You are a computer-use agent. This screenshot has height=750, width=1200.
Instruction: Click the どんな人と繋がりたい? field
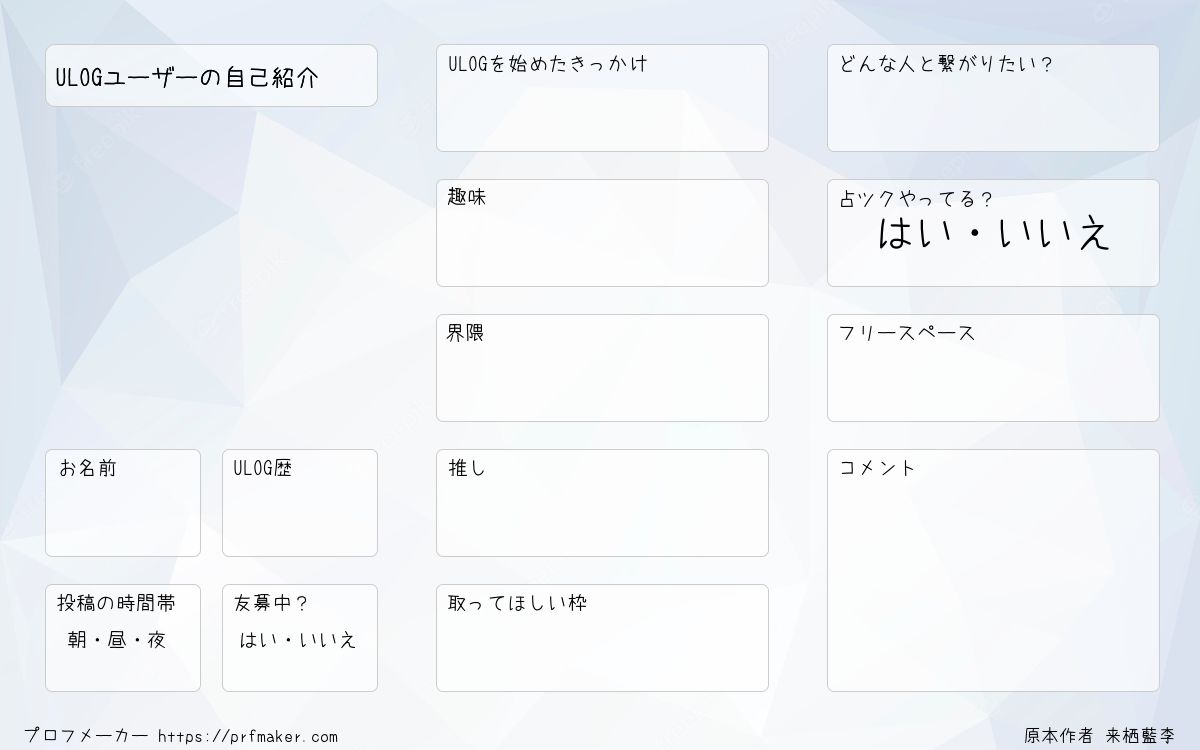coord(993,98)
